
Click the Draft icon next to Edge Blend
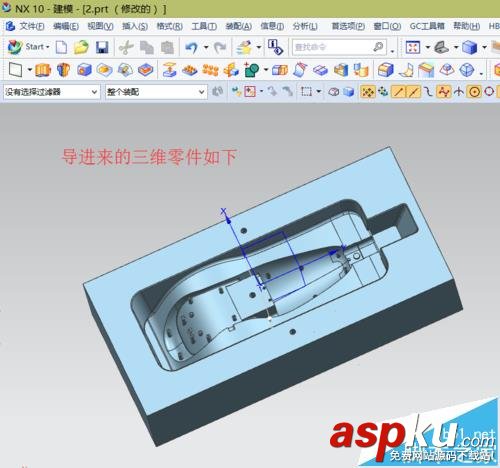[x=406, y=70]
